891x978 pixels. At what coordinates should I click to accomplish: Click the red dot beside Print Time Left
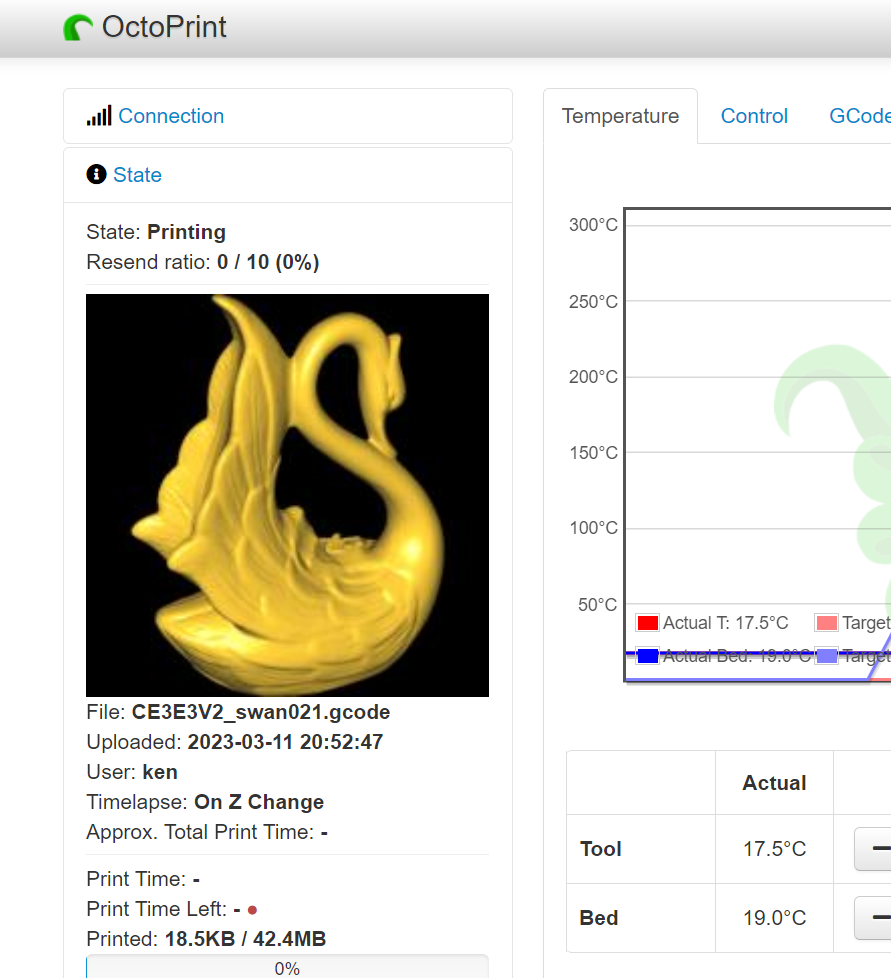tap(253, 910)
